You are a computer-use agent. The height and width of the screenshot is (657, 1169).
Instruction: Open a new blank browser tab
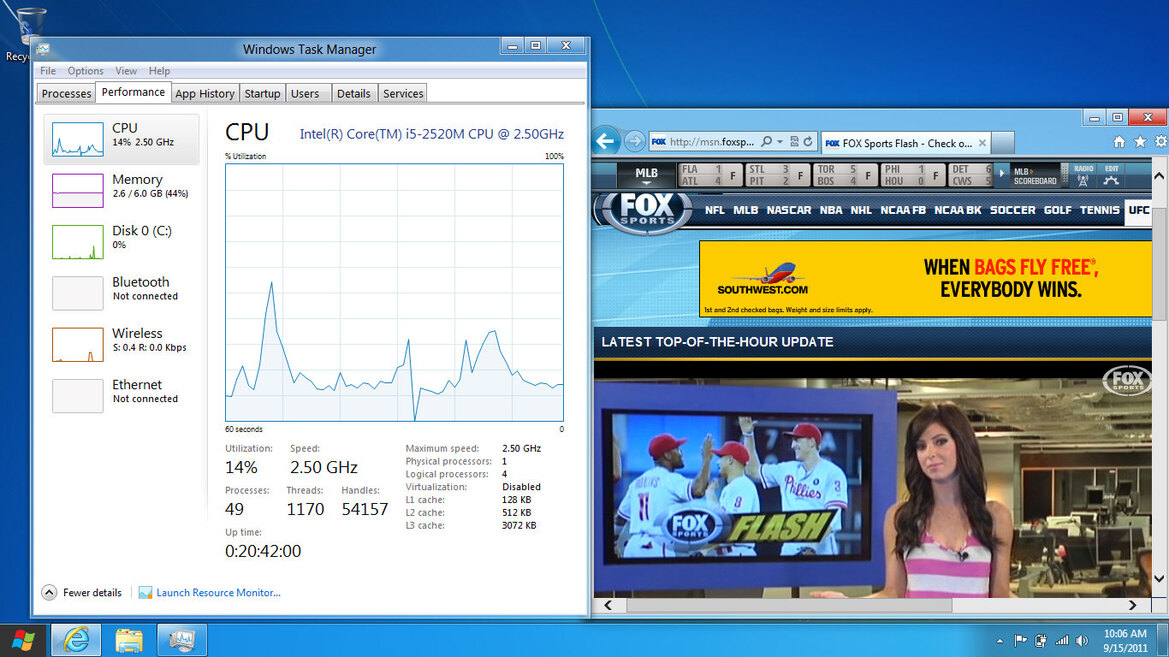click(x=1003, y=142)
